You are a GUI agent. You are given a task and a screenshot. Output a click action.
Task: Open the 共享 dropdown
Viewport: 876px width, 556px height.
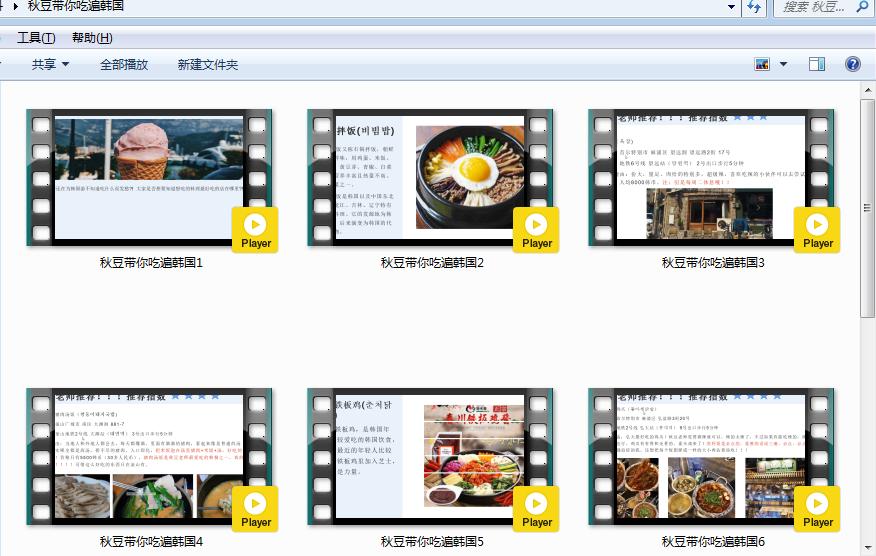(50, 64)
